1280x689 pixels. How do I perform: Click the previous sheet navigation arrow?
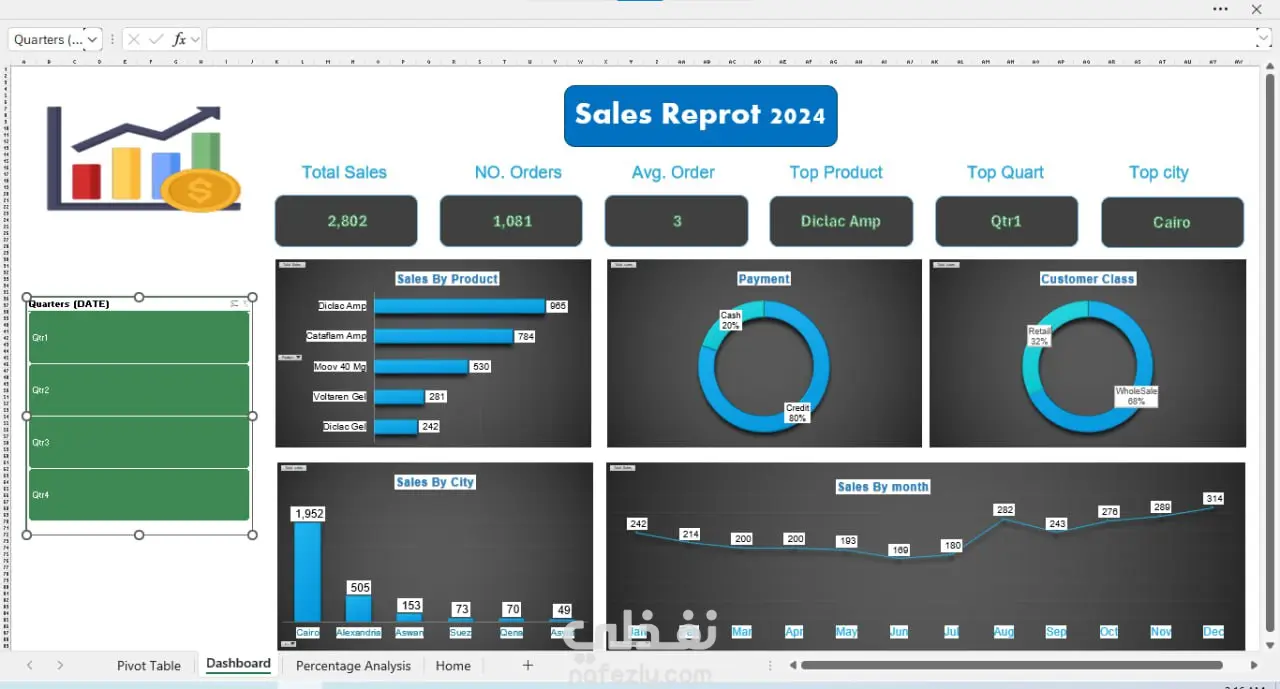tap(30, 665)
